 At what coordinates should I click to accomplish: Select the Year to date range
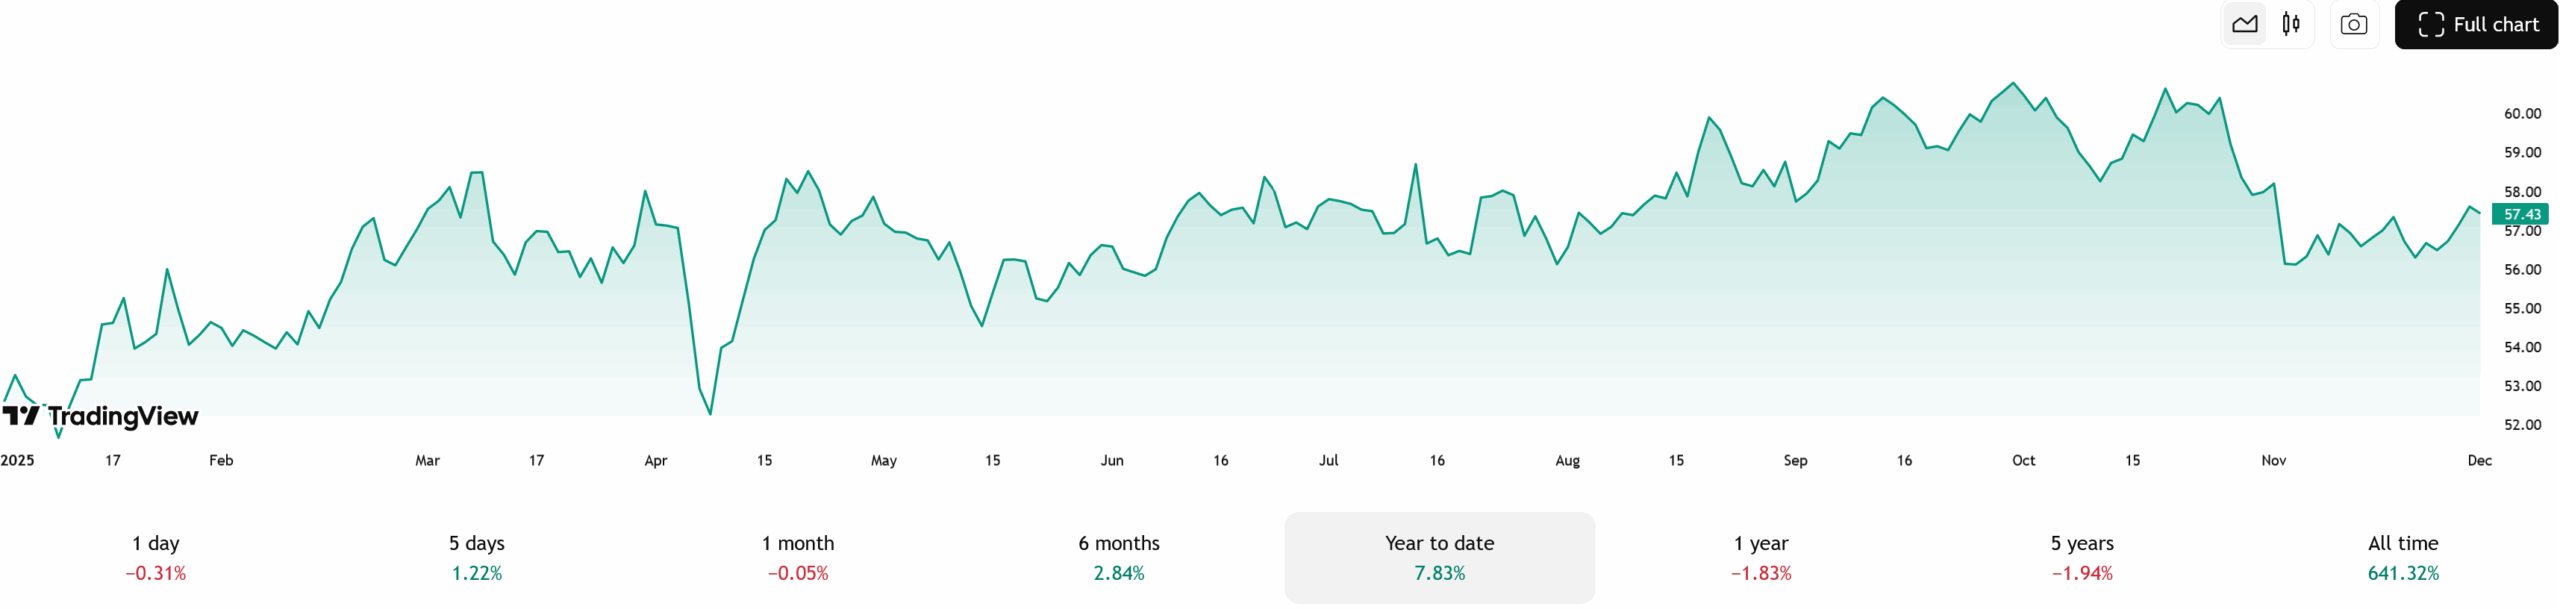pos(1439,558)
